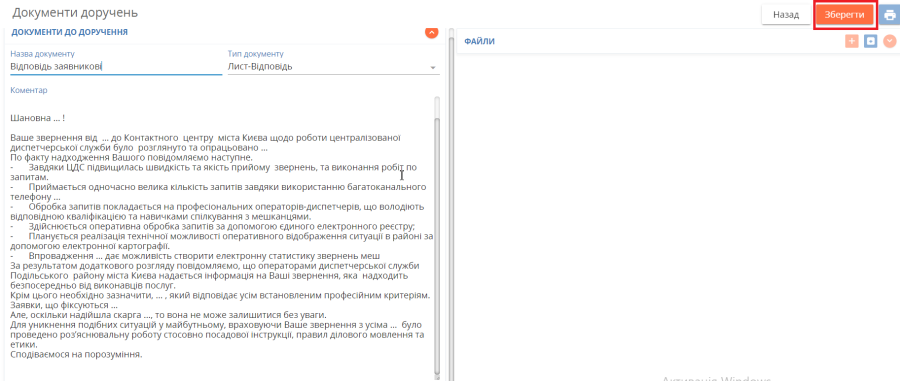
Task: Click the Документи доручень page title
Action: pos(75,12)
